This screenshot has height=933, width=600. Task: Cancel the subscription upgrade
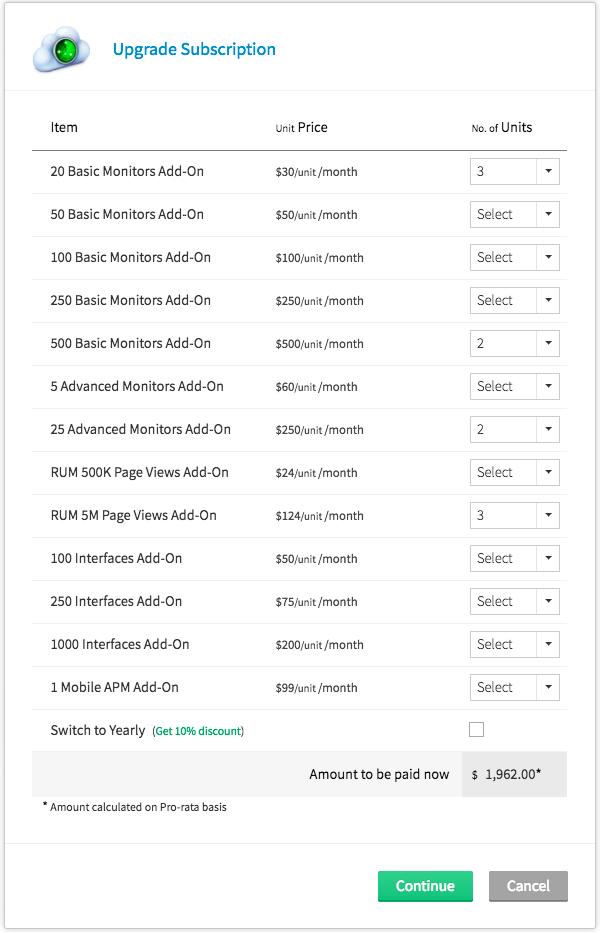tap(527, 886)
